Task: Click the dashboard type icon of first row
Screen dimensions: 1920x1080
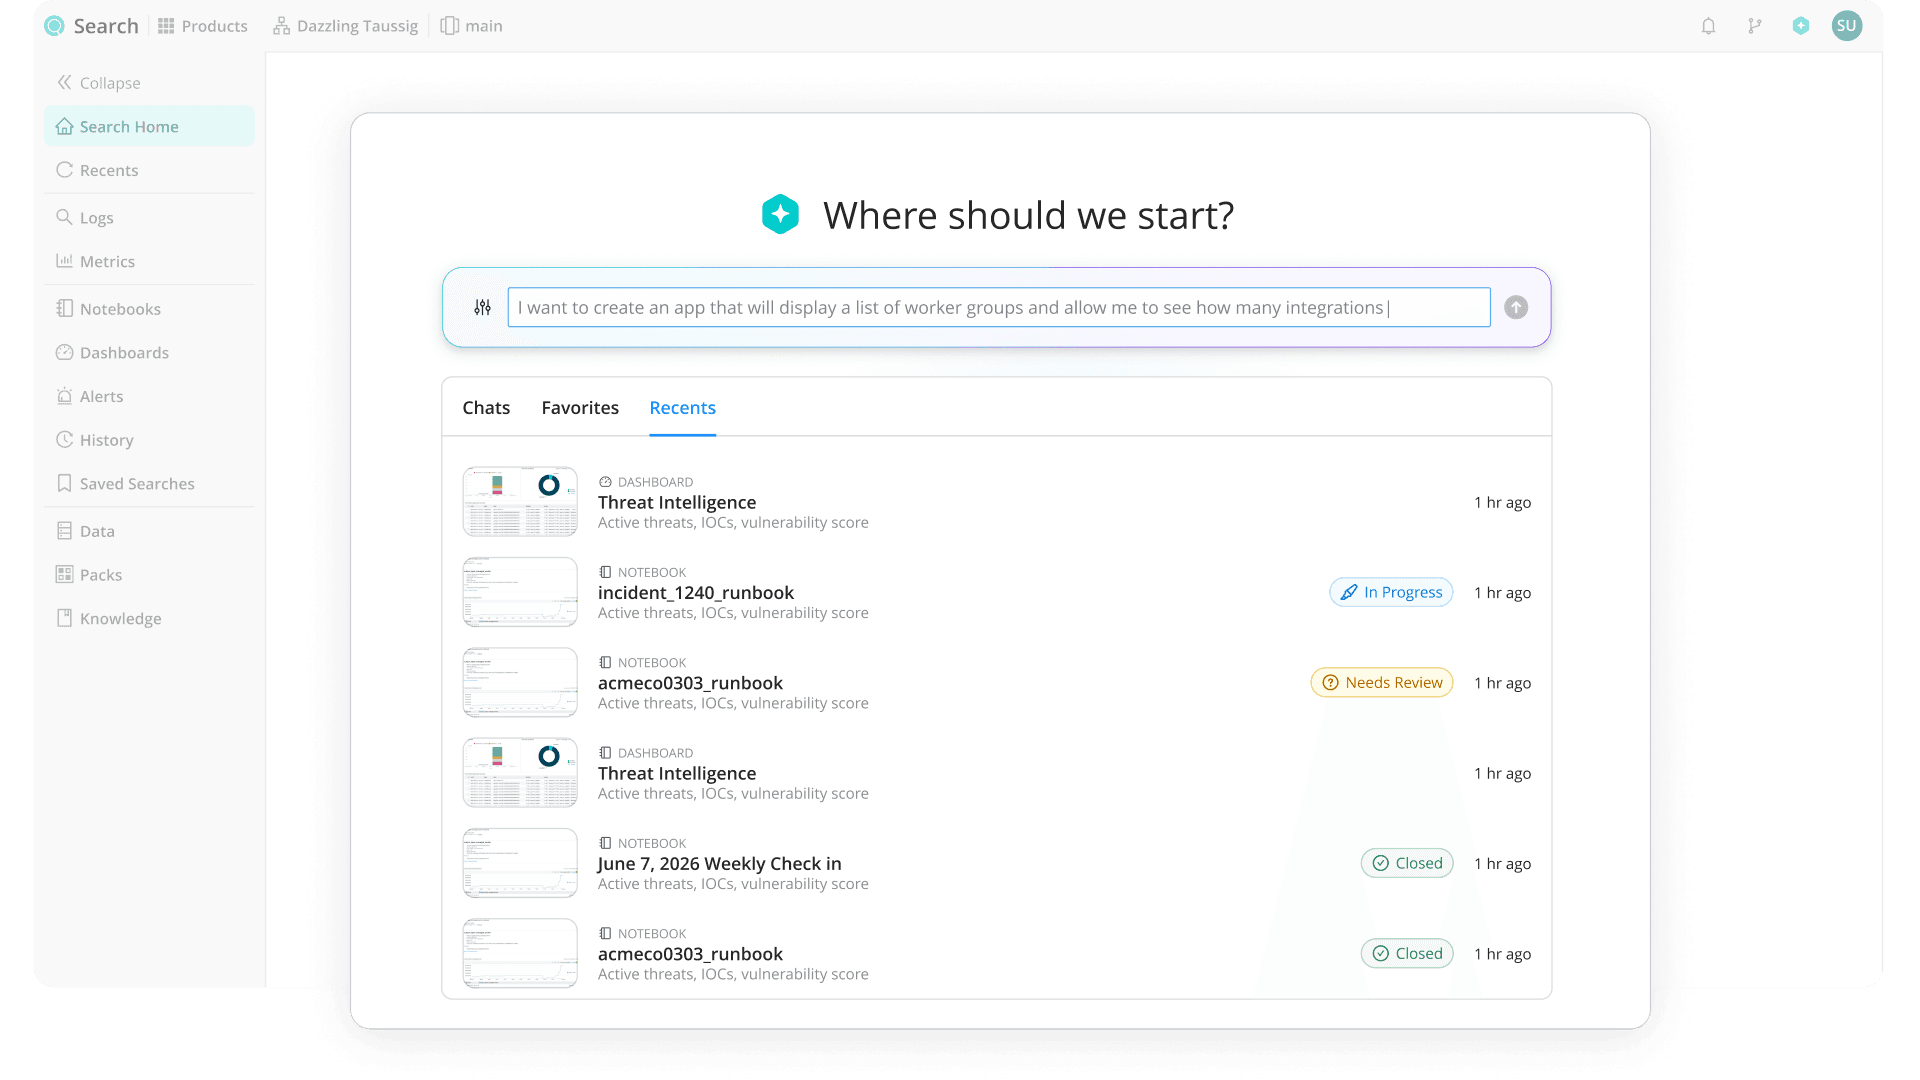Action: pyautogui.click(x=605, y=482)
